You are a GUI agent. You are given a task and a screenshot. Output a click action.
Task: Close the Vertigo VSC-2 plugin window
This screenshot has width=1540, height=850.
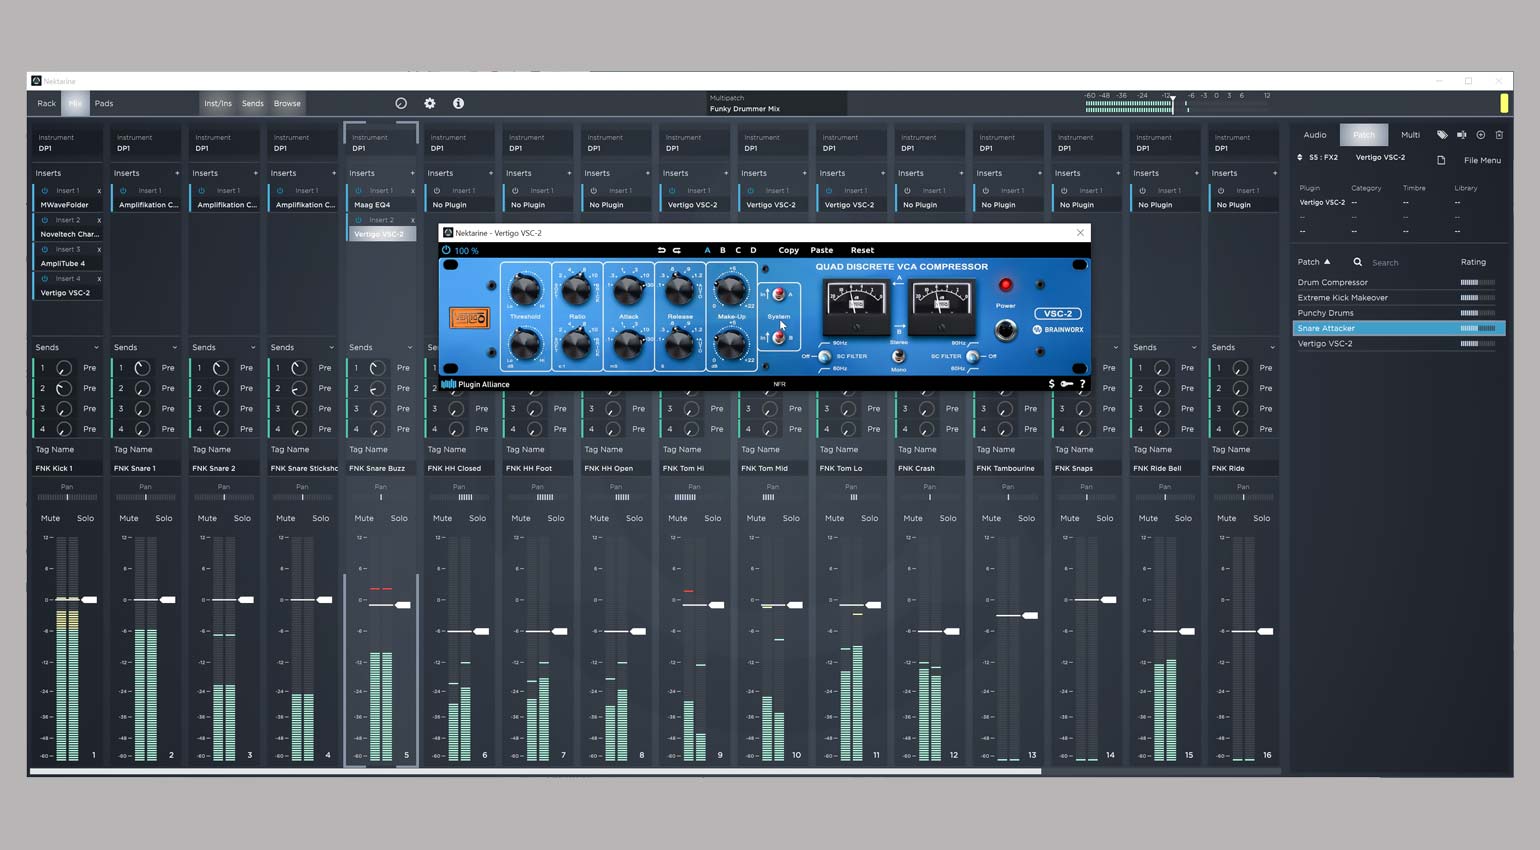tap(1080, 233)
